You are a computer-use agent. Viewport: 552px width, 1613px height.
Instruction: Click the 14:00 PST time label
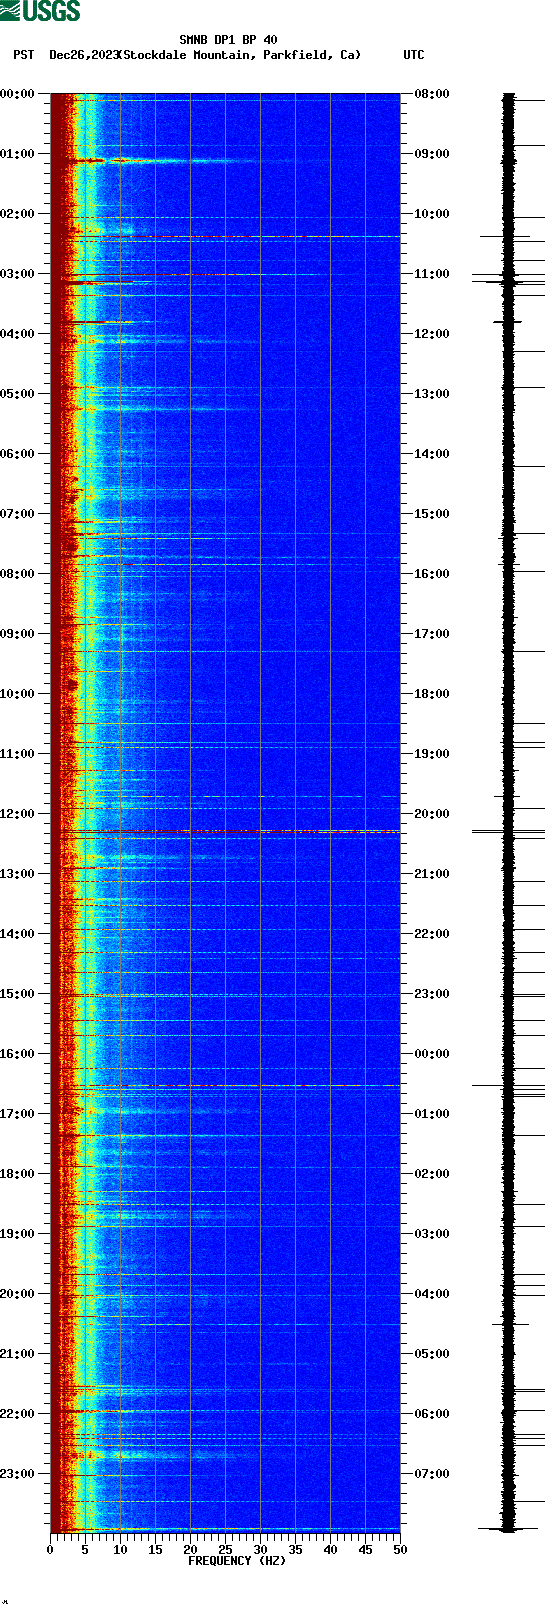click(x=17, y=934)
